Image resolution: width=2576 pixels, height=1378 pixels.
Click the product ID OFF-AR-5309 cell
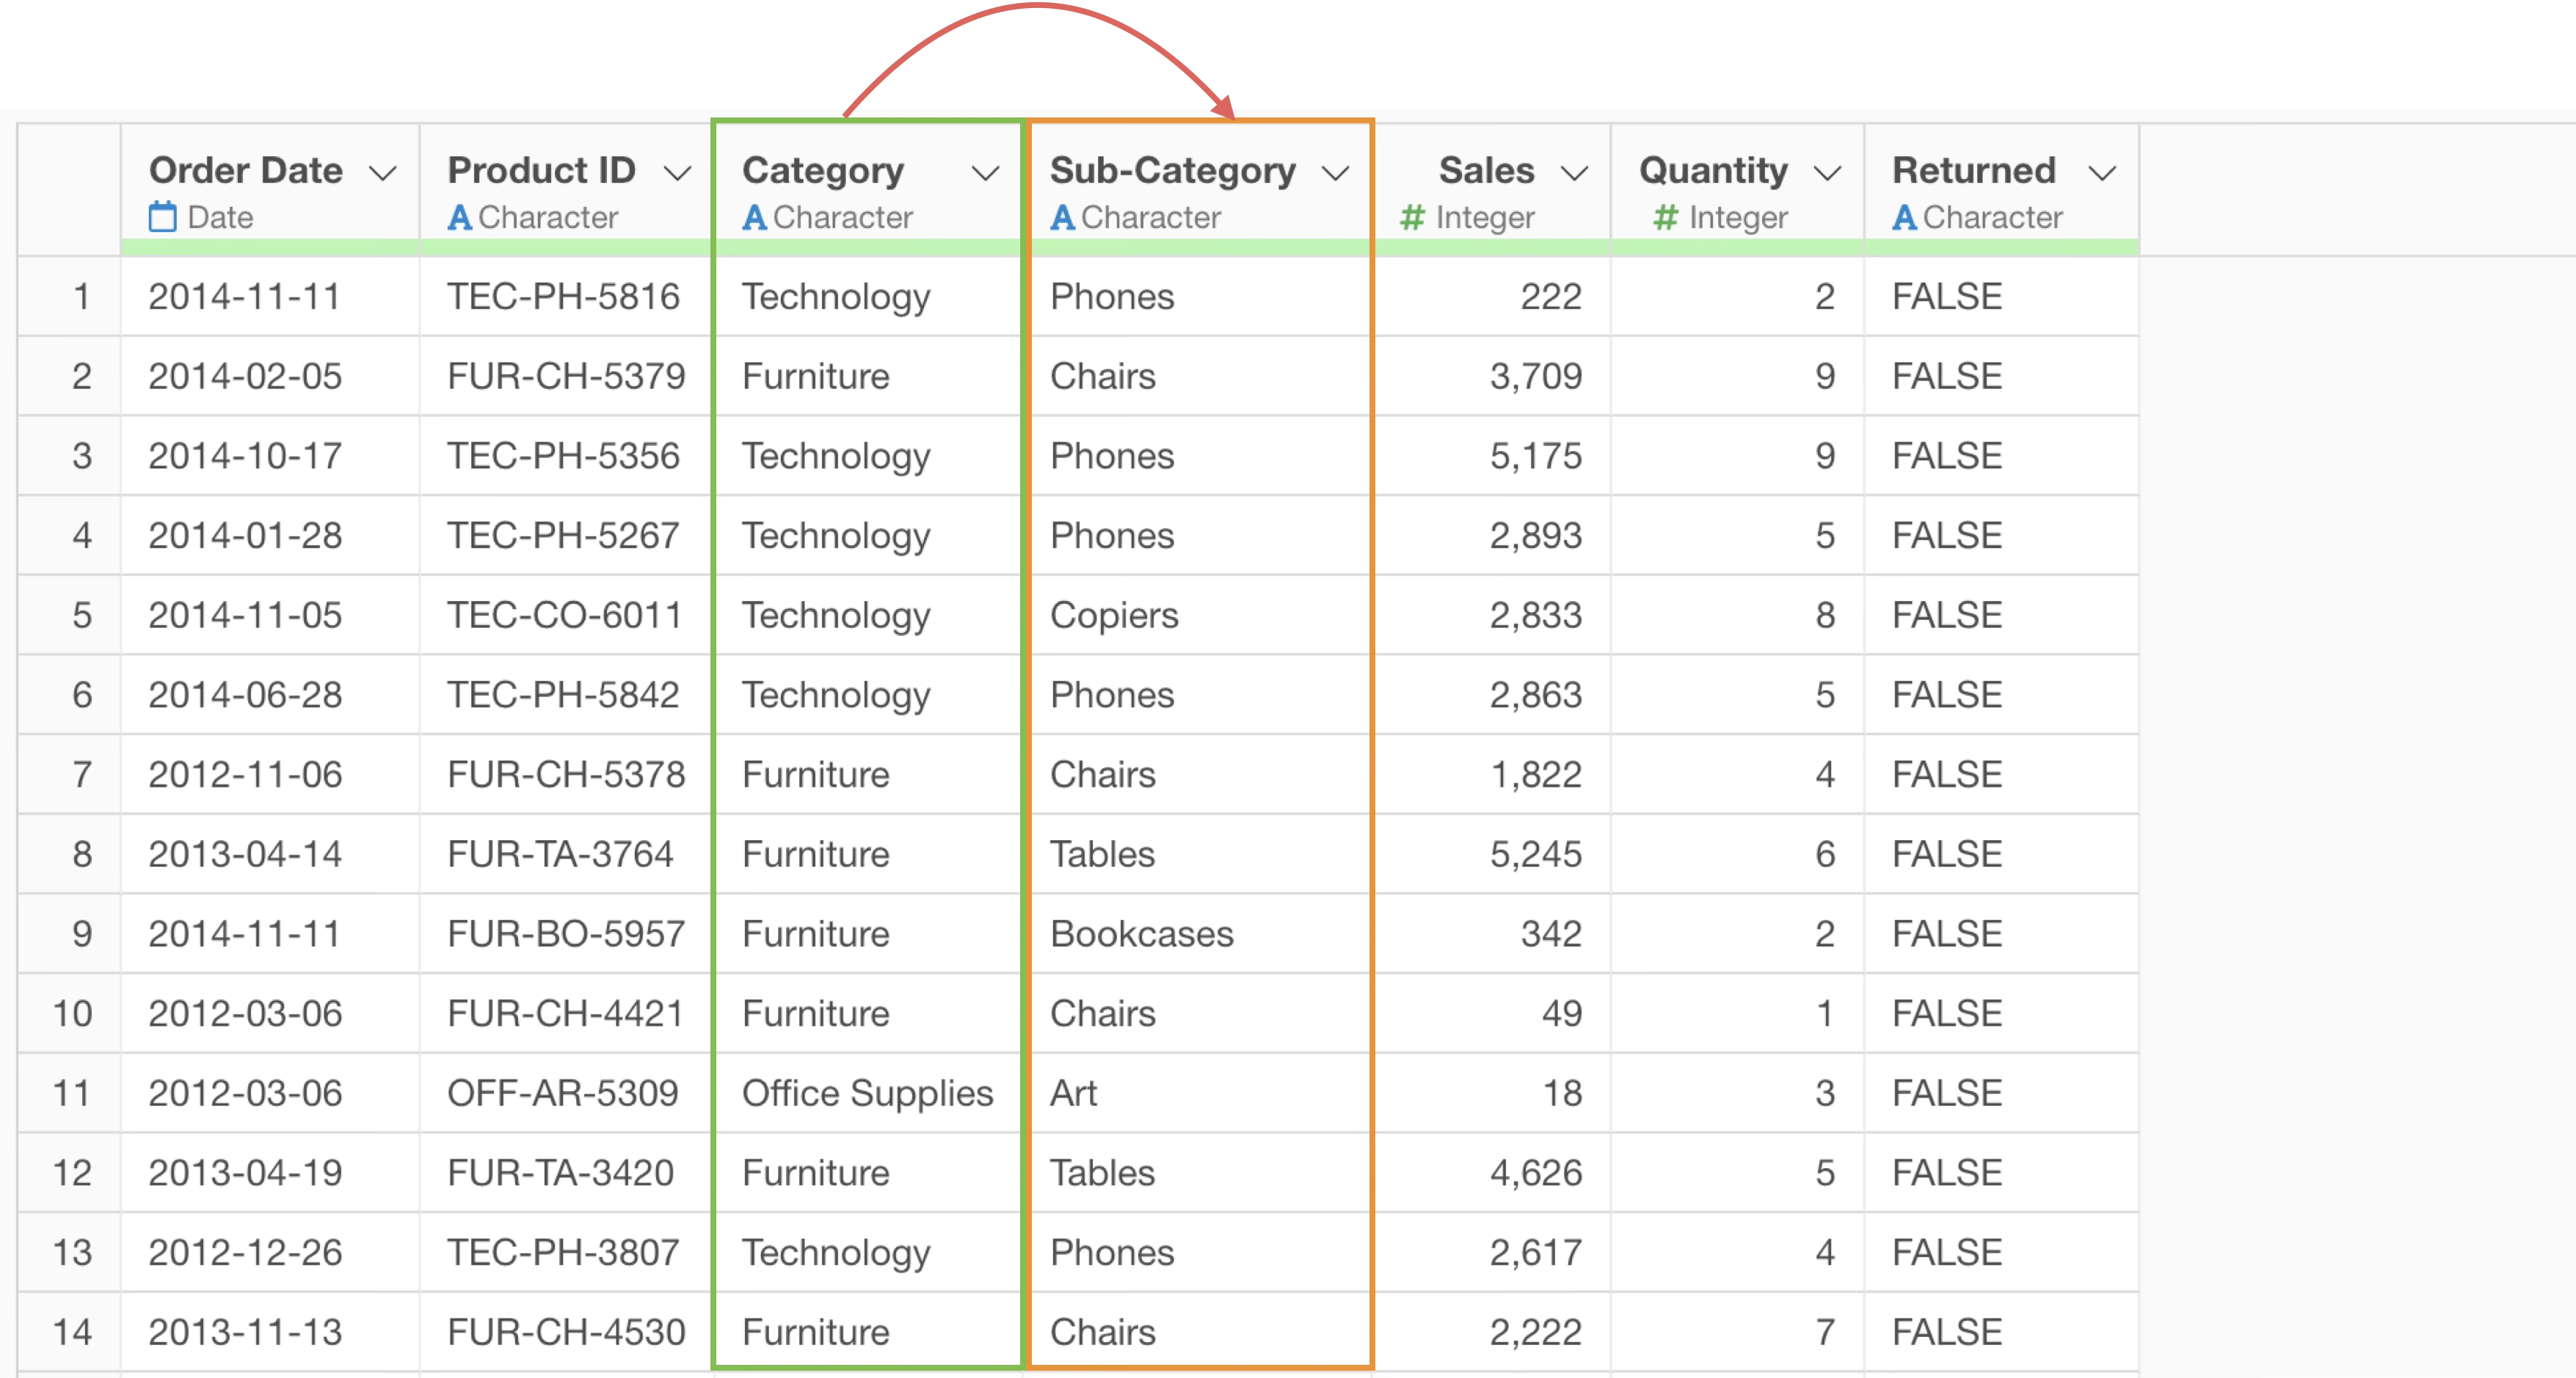pos(566,1093)
